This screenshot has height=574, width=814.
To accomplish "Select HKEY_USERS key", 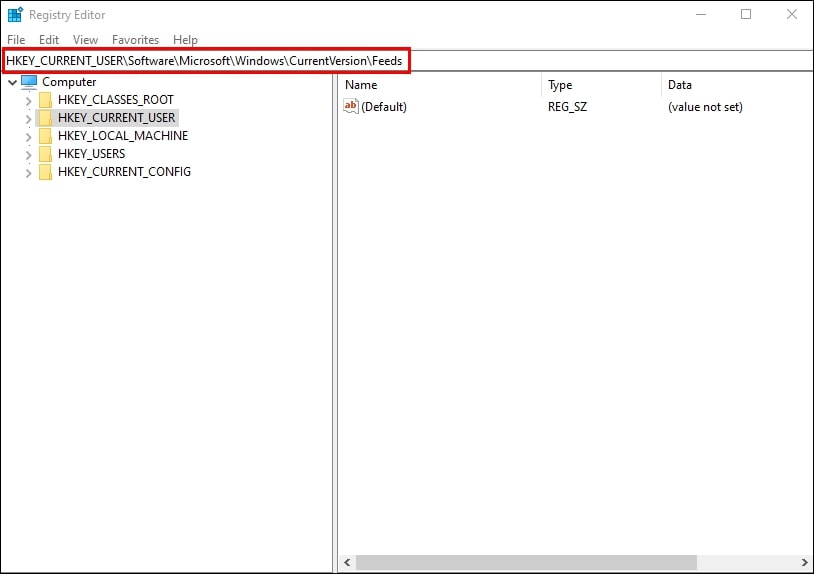I will (91, 154).
